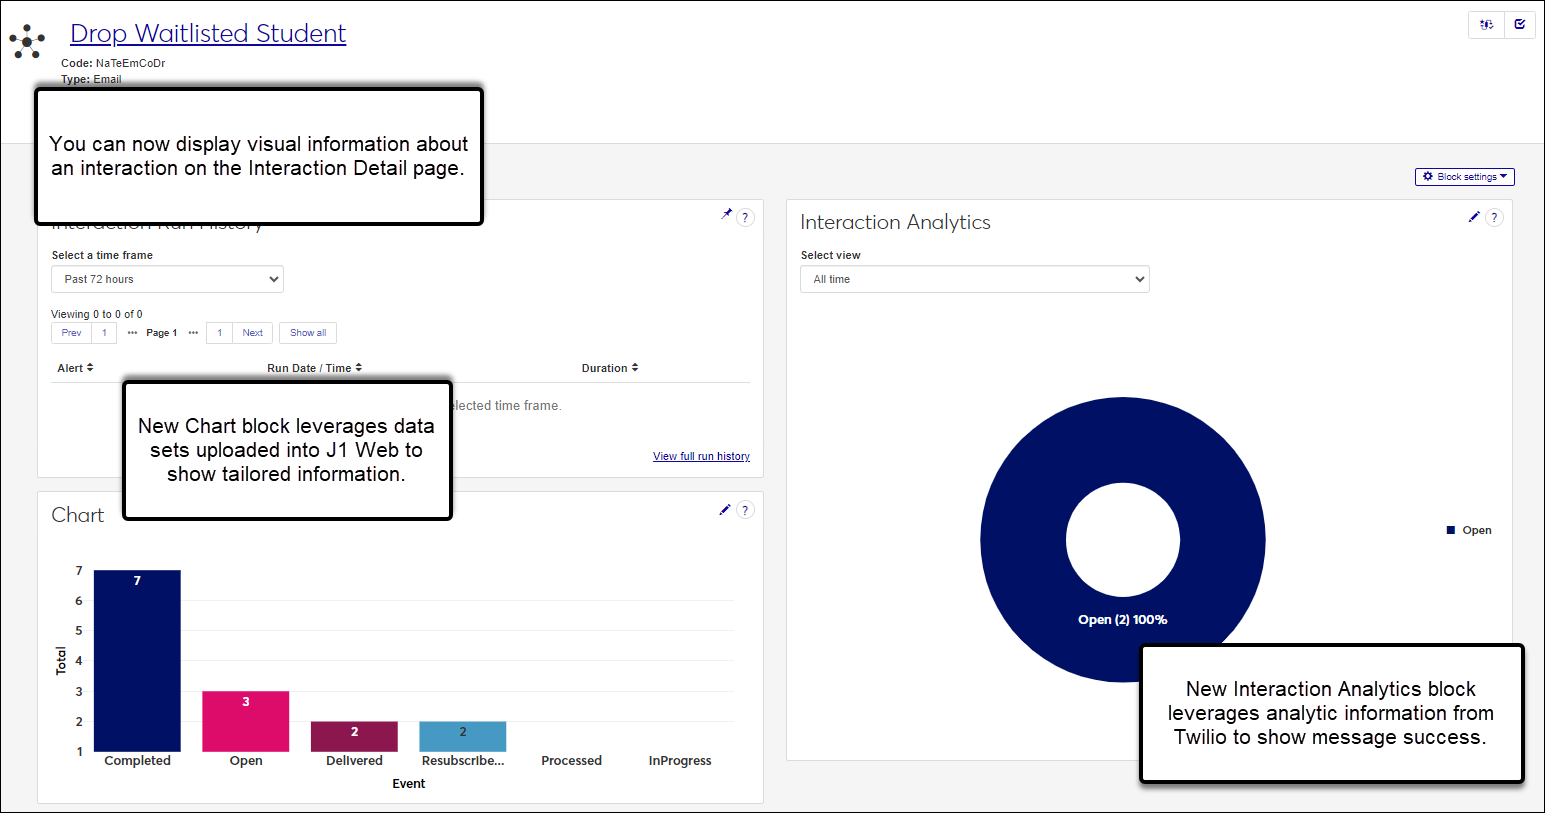Open help for Interaction Run History block
This screenshot has width=1545, height=813.
pos(745,217)
